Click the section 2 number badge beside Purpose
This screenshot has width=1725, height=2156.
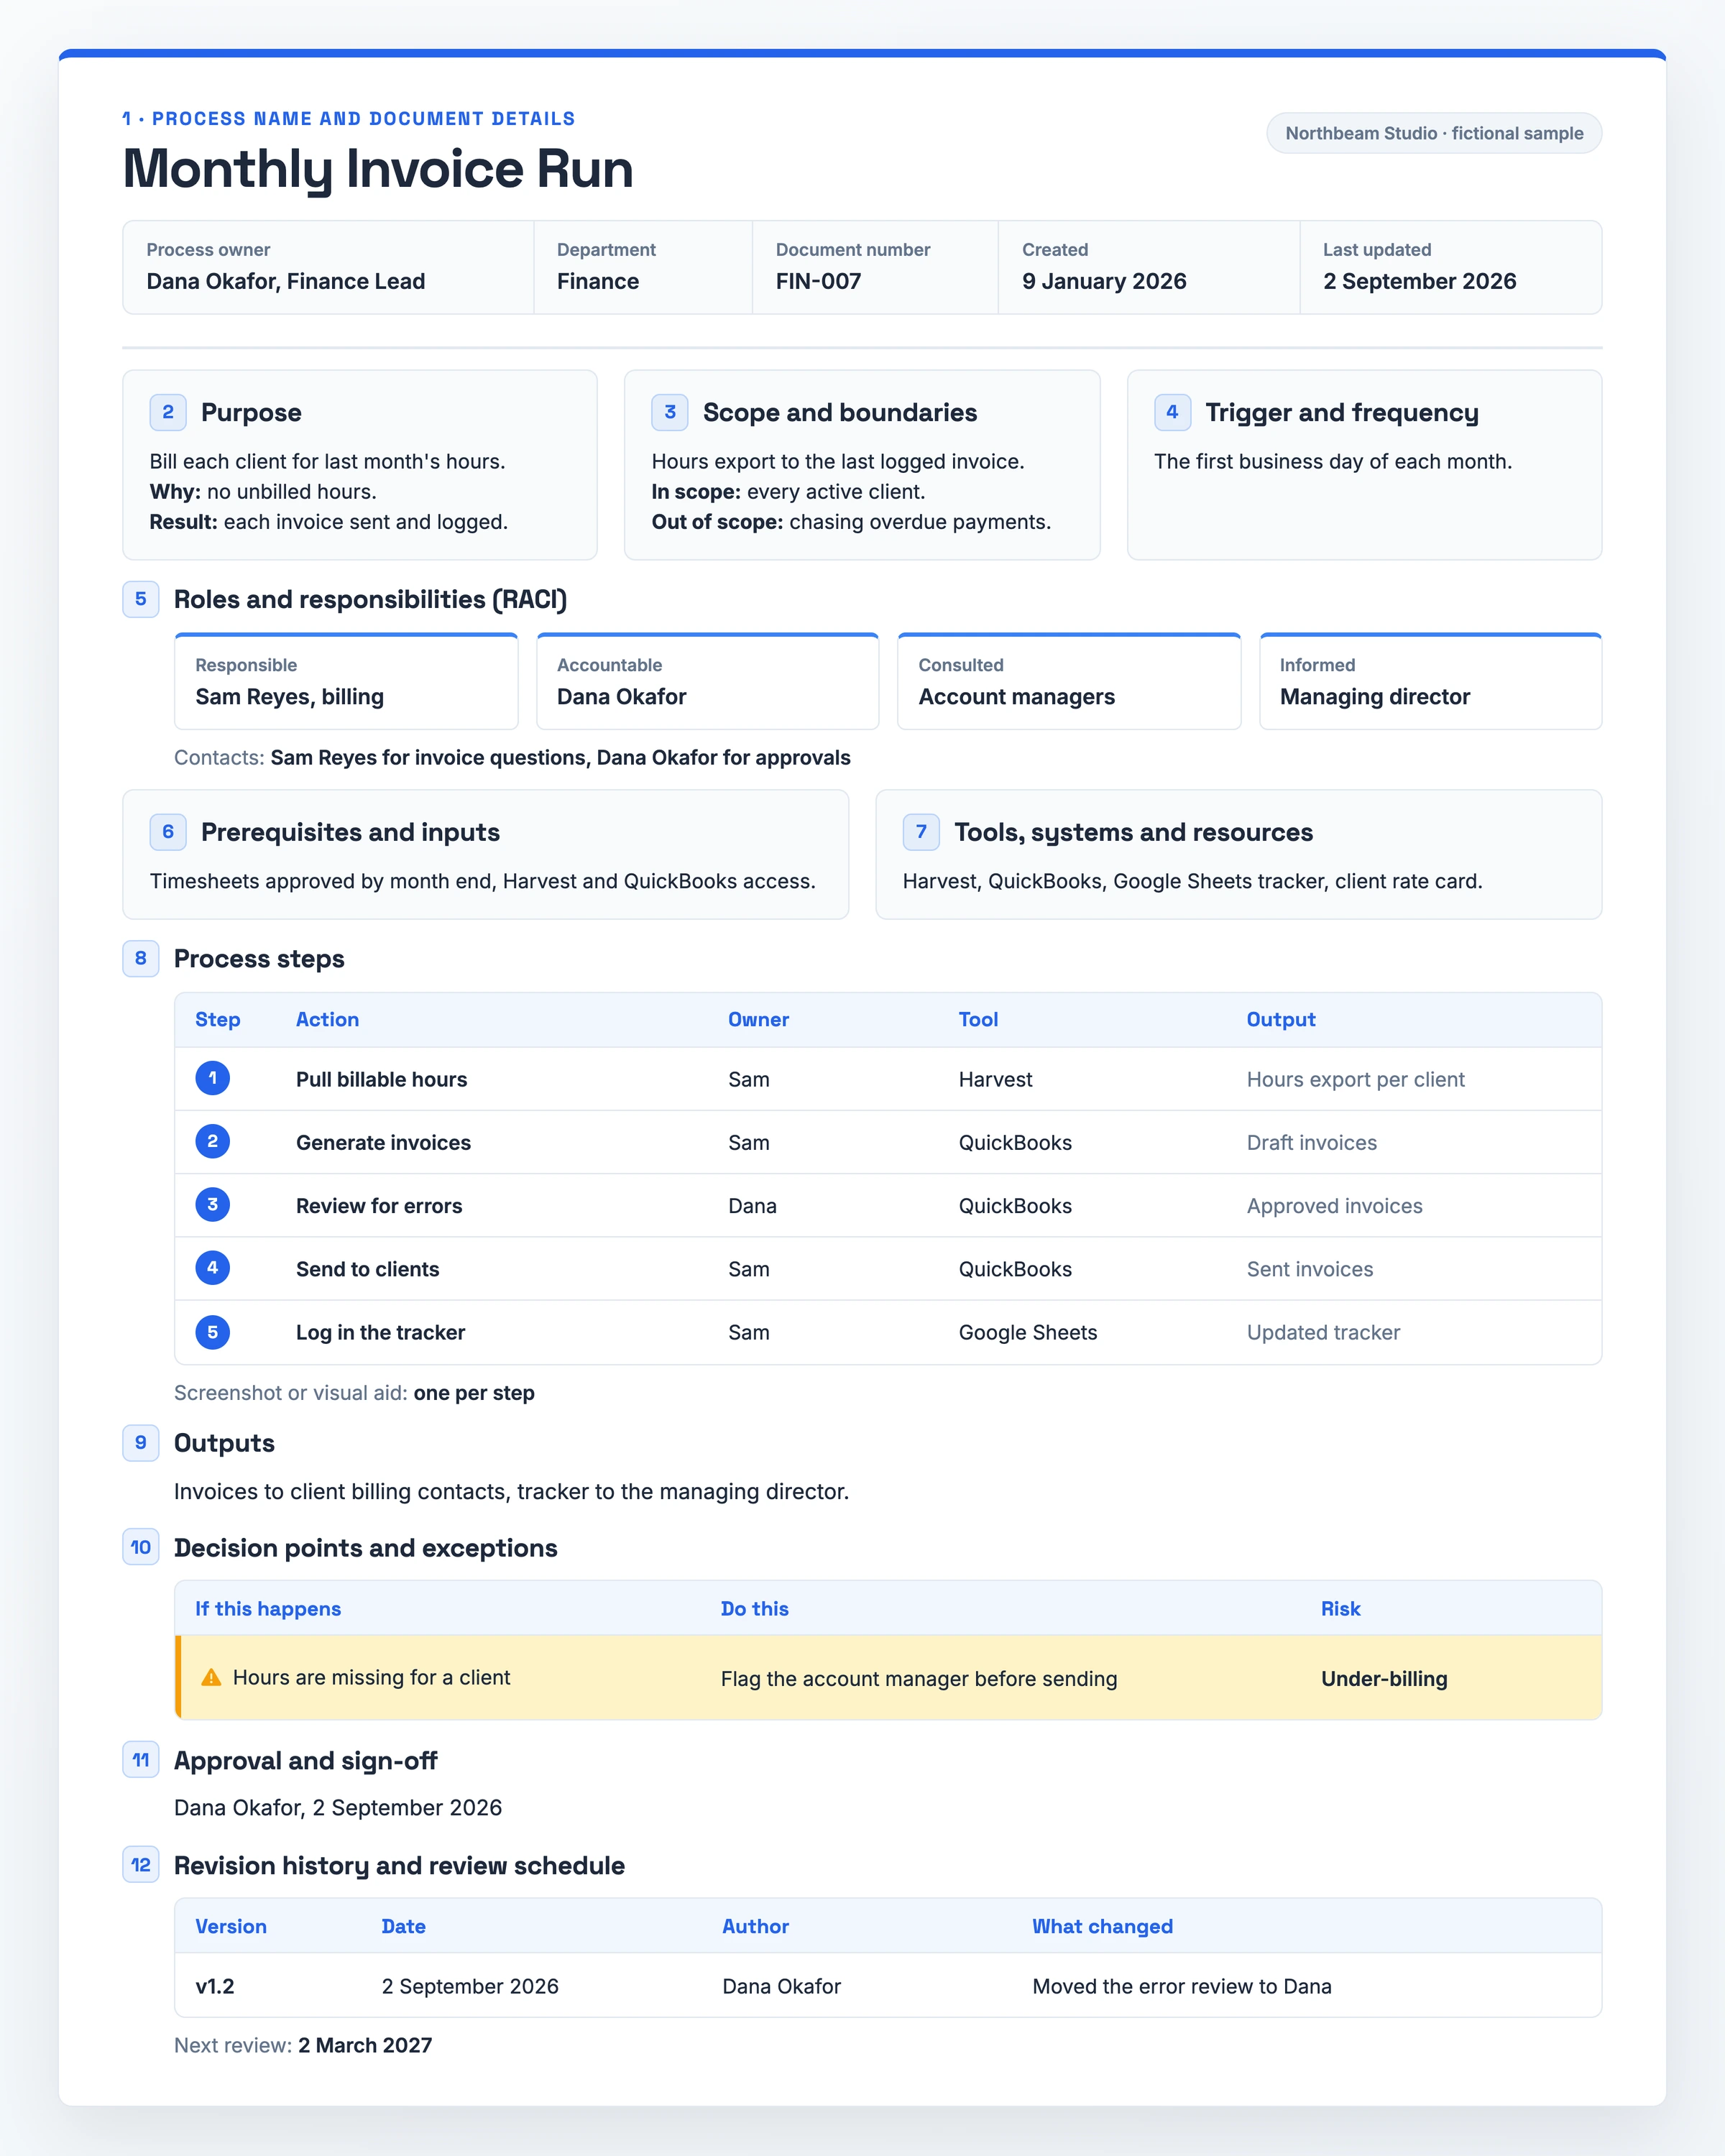coord(168,412)
